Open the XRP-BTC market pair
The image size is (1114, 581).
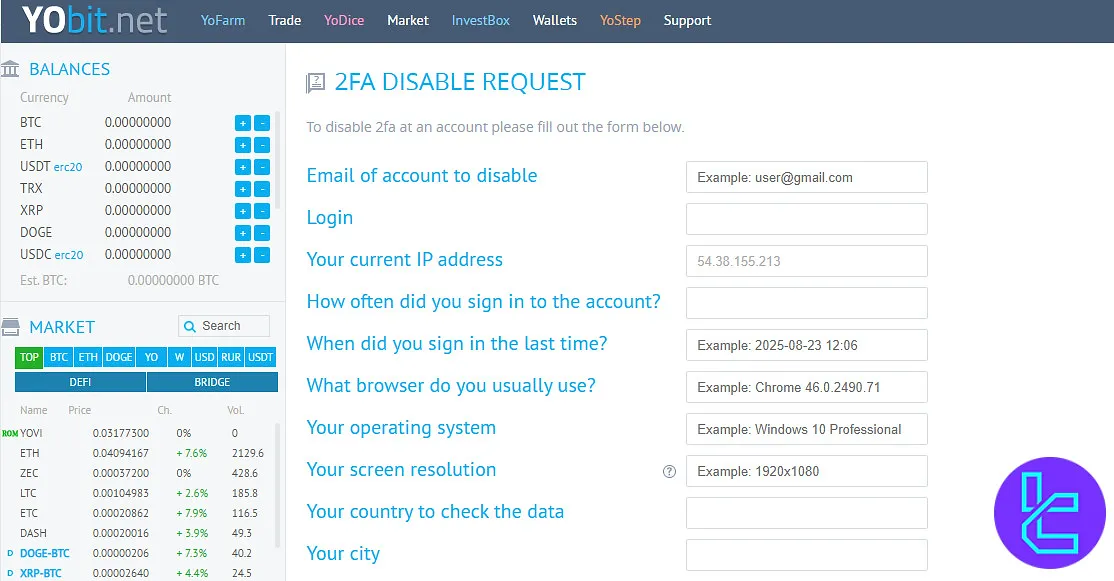[x=40, y=573]
